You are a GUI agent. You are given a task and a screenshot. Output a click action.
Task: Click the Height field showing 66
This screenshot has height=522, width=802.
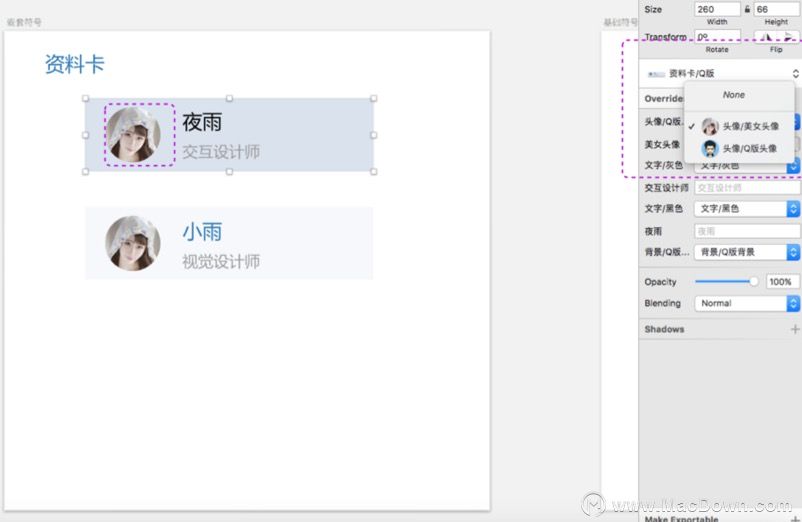coord(777,9)
